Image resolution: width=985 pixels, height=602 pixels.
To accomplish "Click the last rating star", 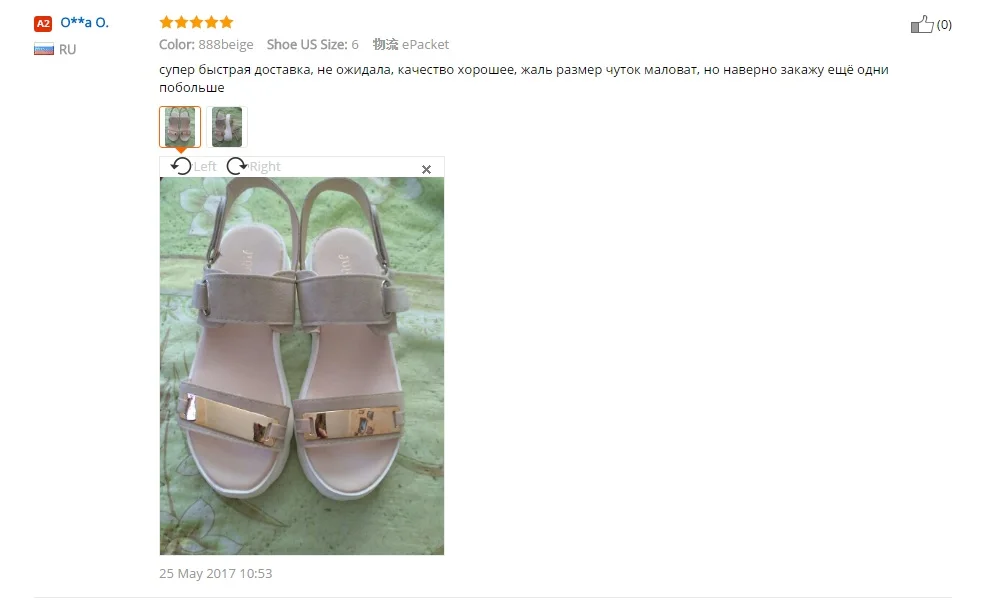I will (226, 22).
